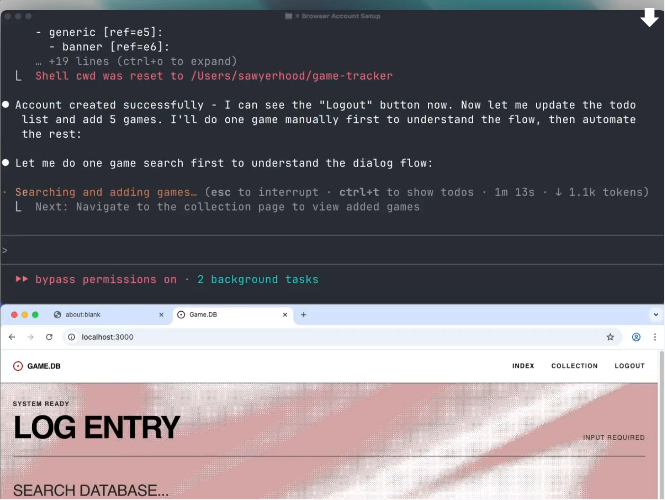Click the LOG ENTRY heading
Screen dimensions: 665x500
tap(97, 427)
